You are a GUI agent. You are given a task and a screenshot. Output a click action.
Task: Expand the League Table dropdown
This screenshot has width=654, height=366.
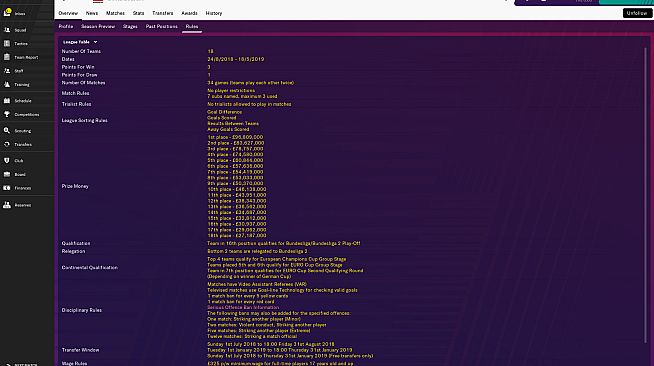click(80, 42)
